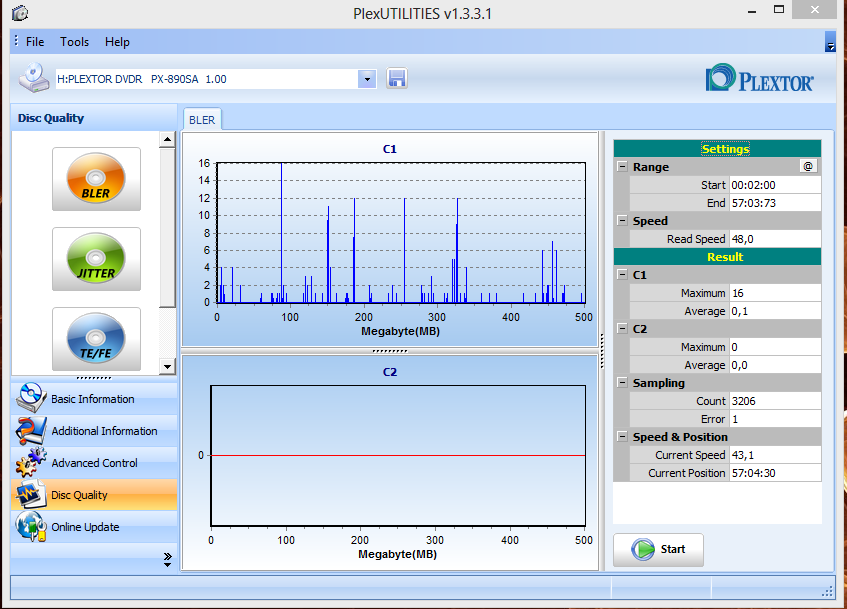
Task: Open the drive selection dropdown
Action: coord(367,79)
